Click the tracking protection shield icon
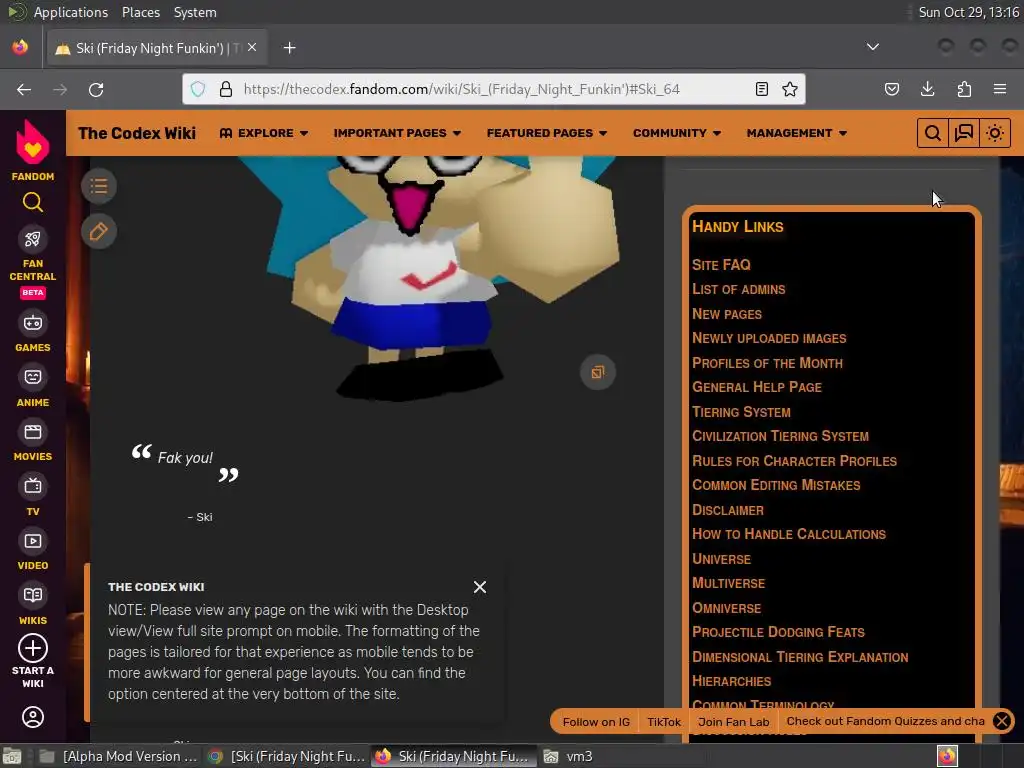 tap(198, 89)
